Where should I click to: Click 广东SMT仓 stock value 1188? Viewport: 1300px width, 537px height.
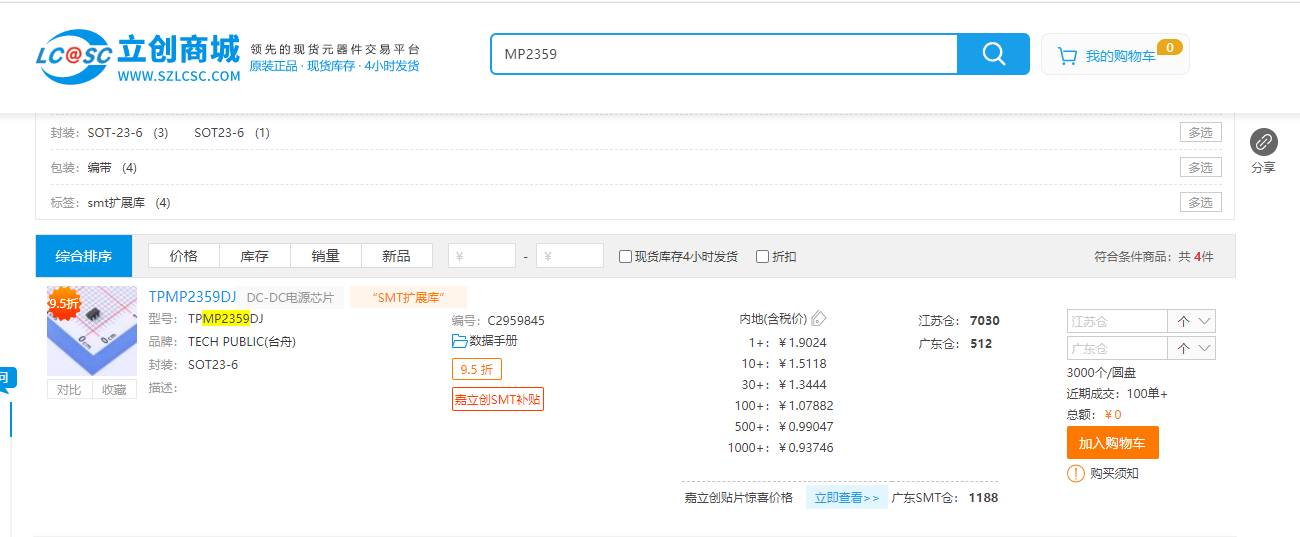pyautogui.click(x=983, y=497)
